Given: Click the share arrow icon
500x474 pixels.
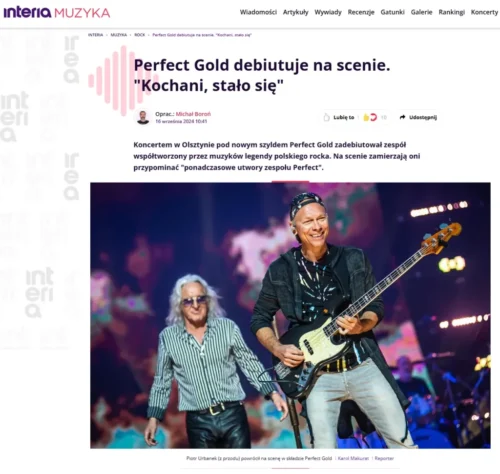Looking at the screenshot, I should [x=402, y=117].
